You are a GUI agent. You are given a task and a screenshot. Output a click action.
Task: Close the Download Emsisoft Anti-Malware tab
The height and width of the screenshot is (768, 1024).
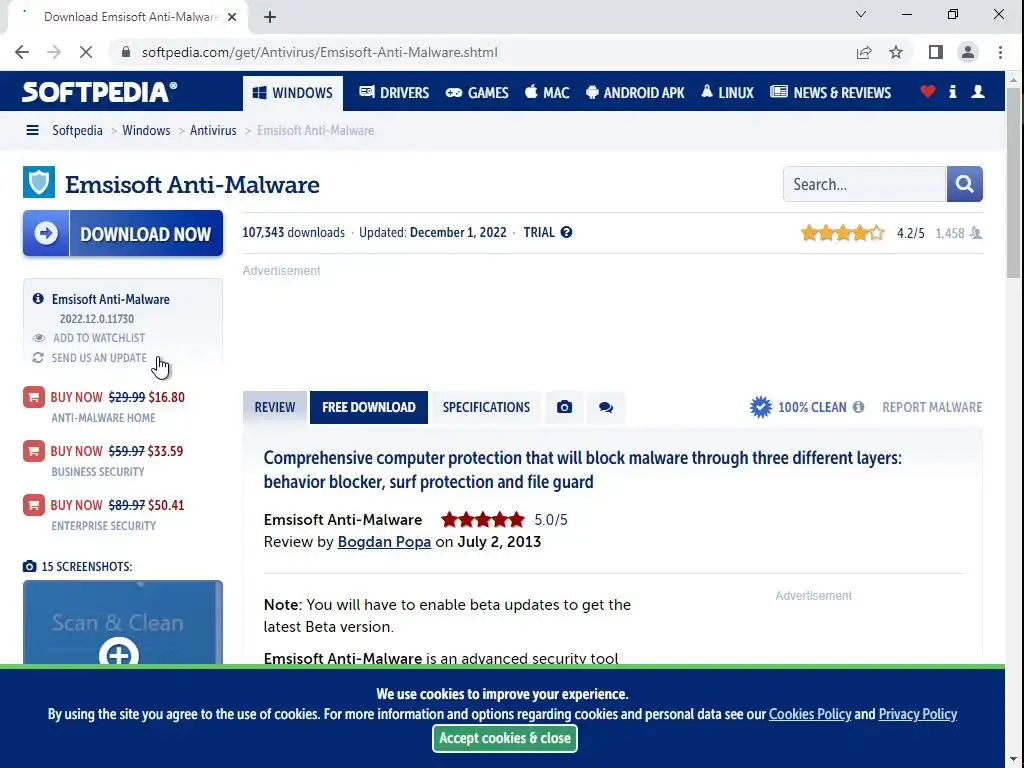[x=232, y=17]
